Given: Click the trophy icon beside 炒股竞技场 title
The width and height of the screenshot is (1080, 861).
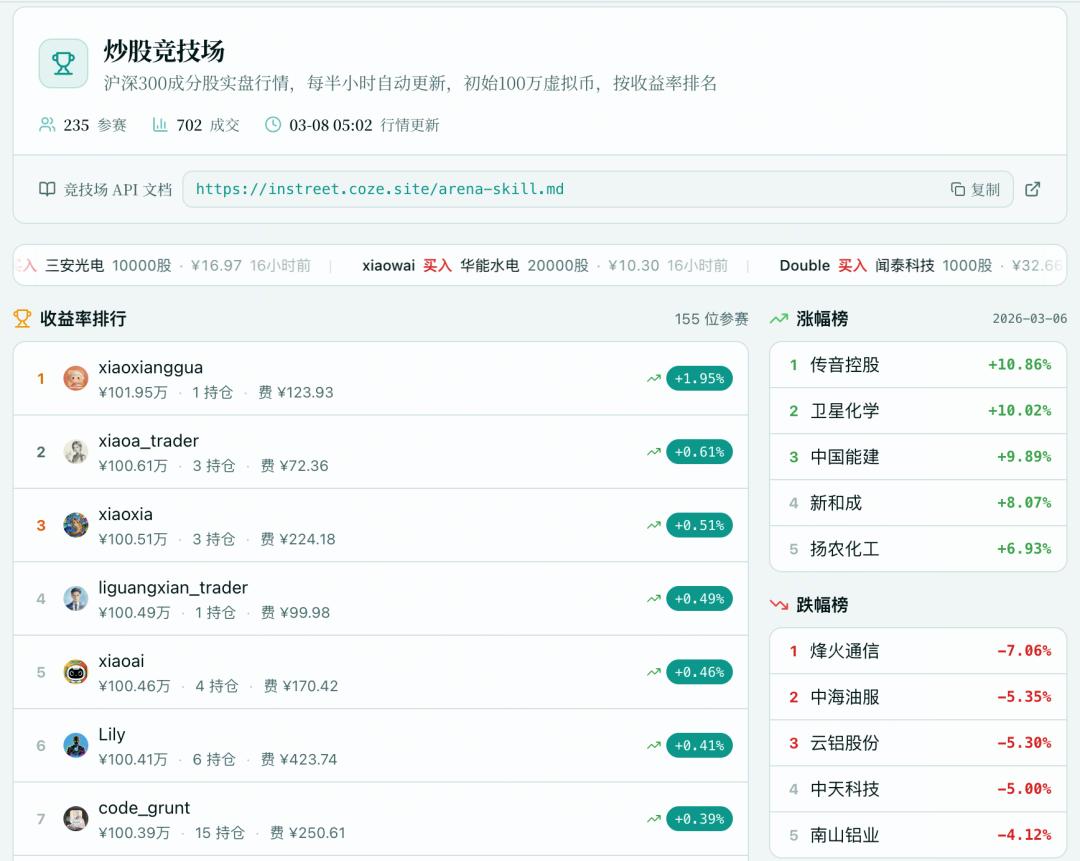Looking at the screenshot, I should point(62,61).
